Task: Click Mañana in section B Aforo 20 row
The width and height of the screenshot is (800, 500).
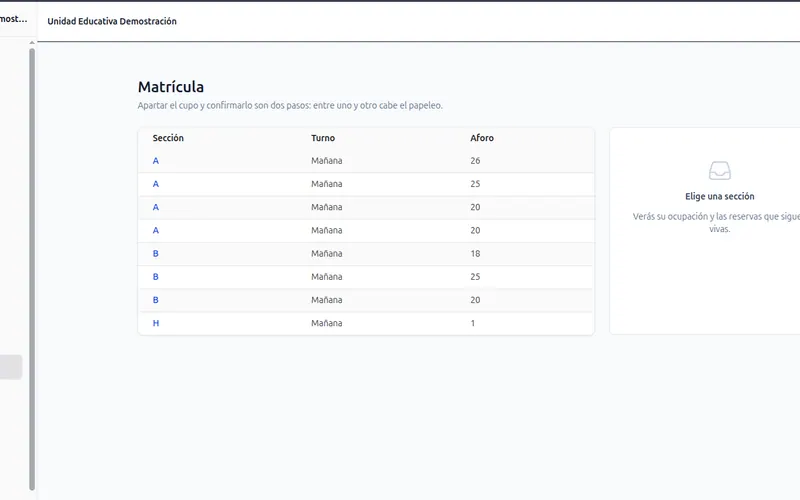Action: point(327,300)
